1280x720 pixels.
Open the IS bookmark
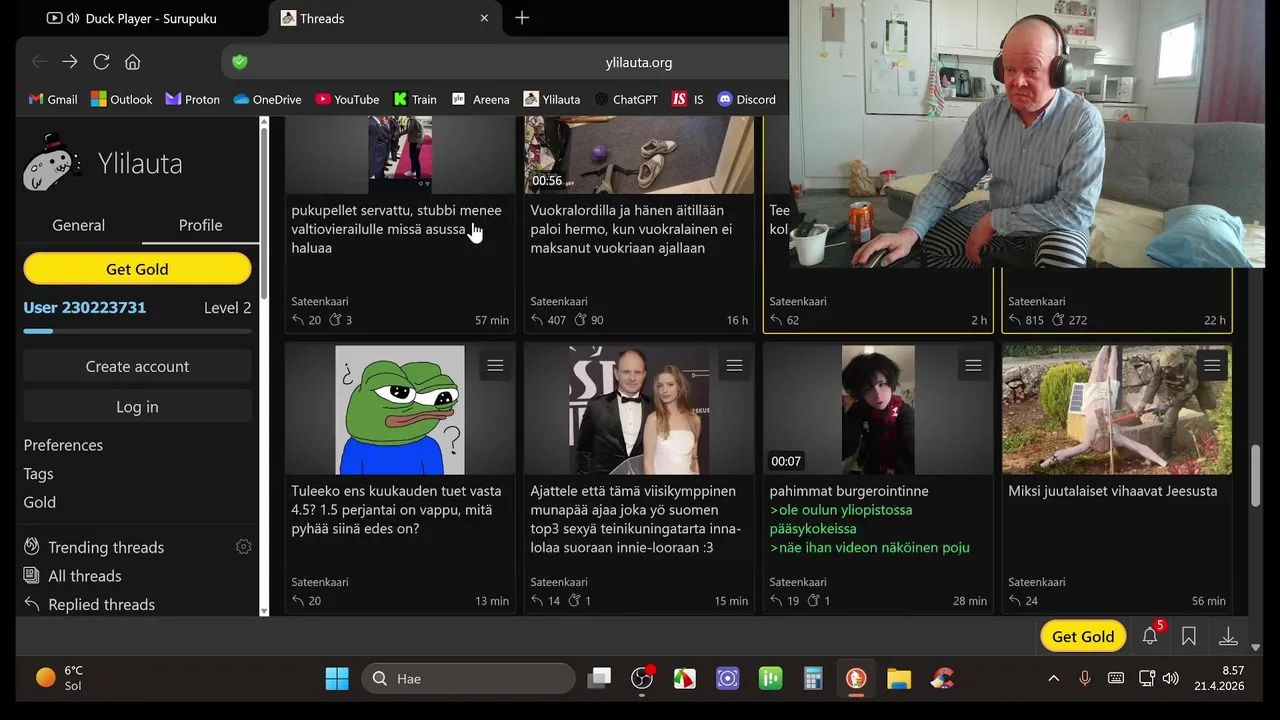point(688,99)
